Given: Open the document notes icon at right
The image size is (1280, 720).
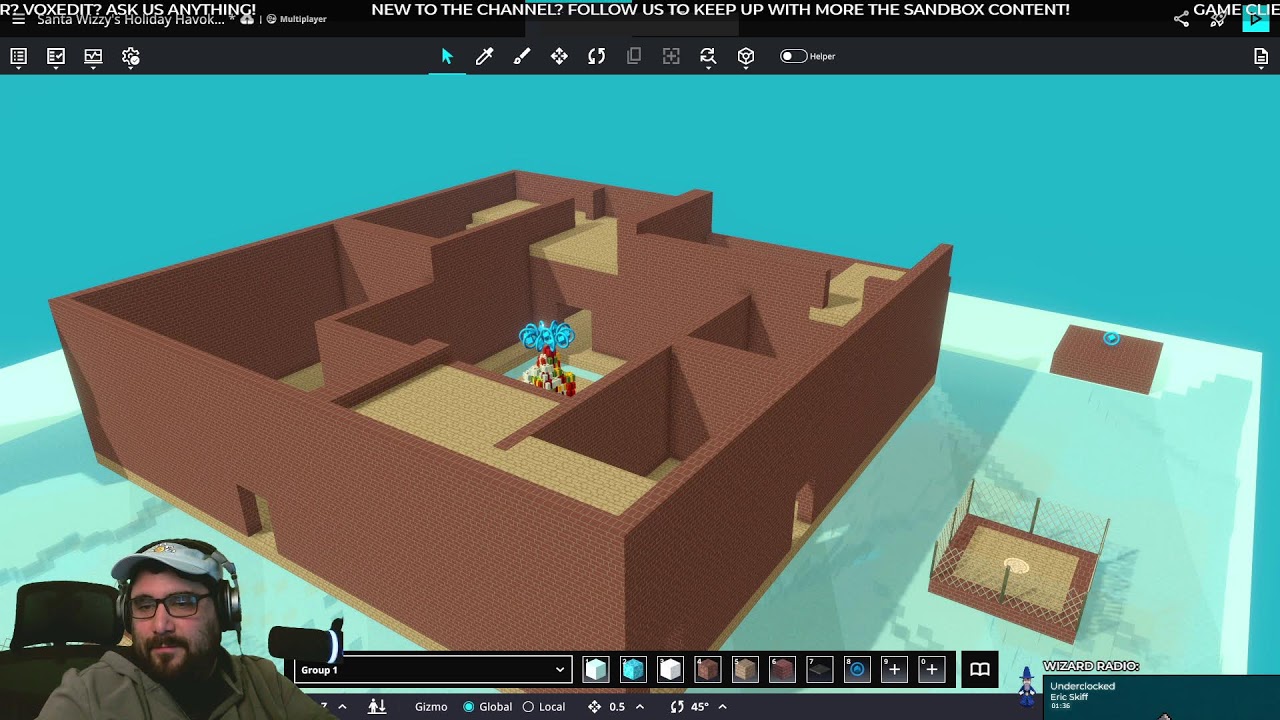Looking at the screenshot, I should (x=1261, y=57).
